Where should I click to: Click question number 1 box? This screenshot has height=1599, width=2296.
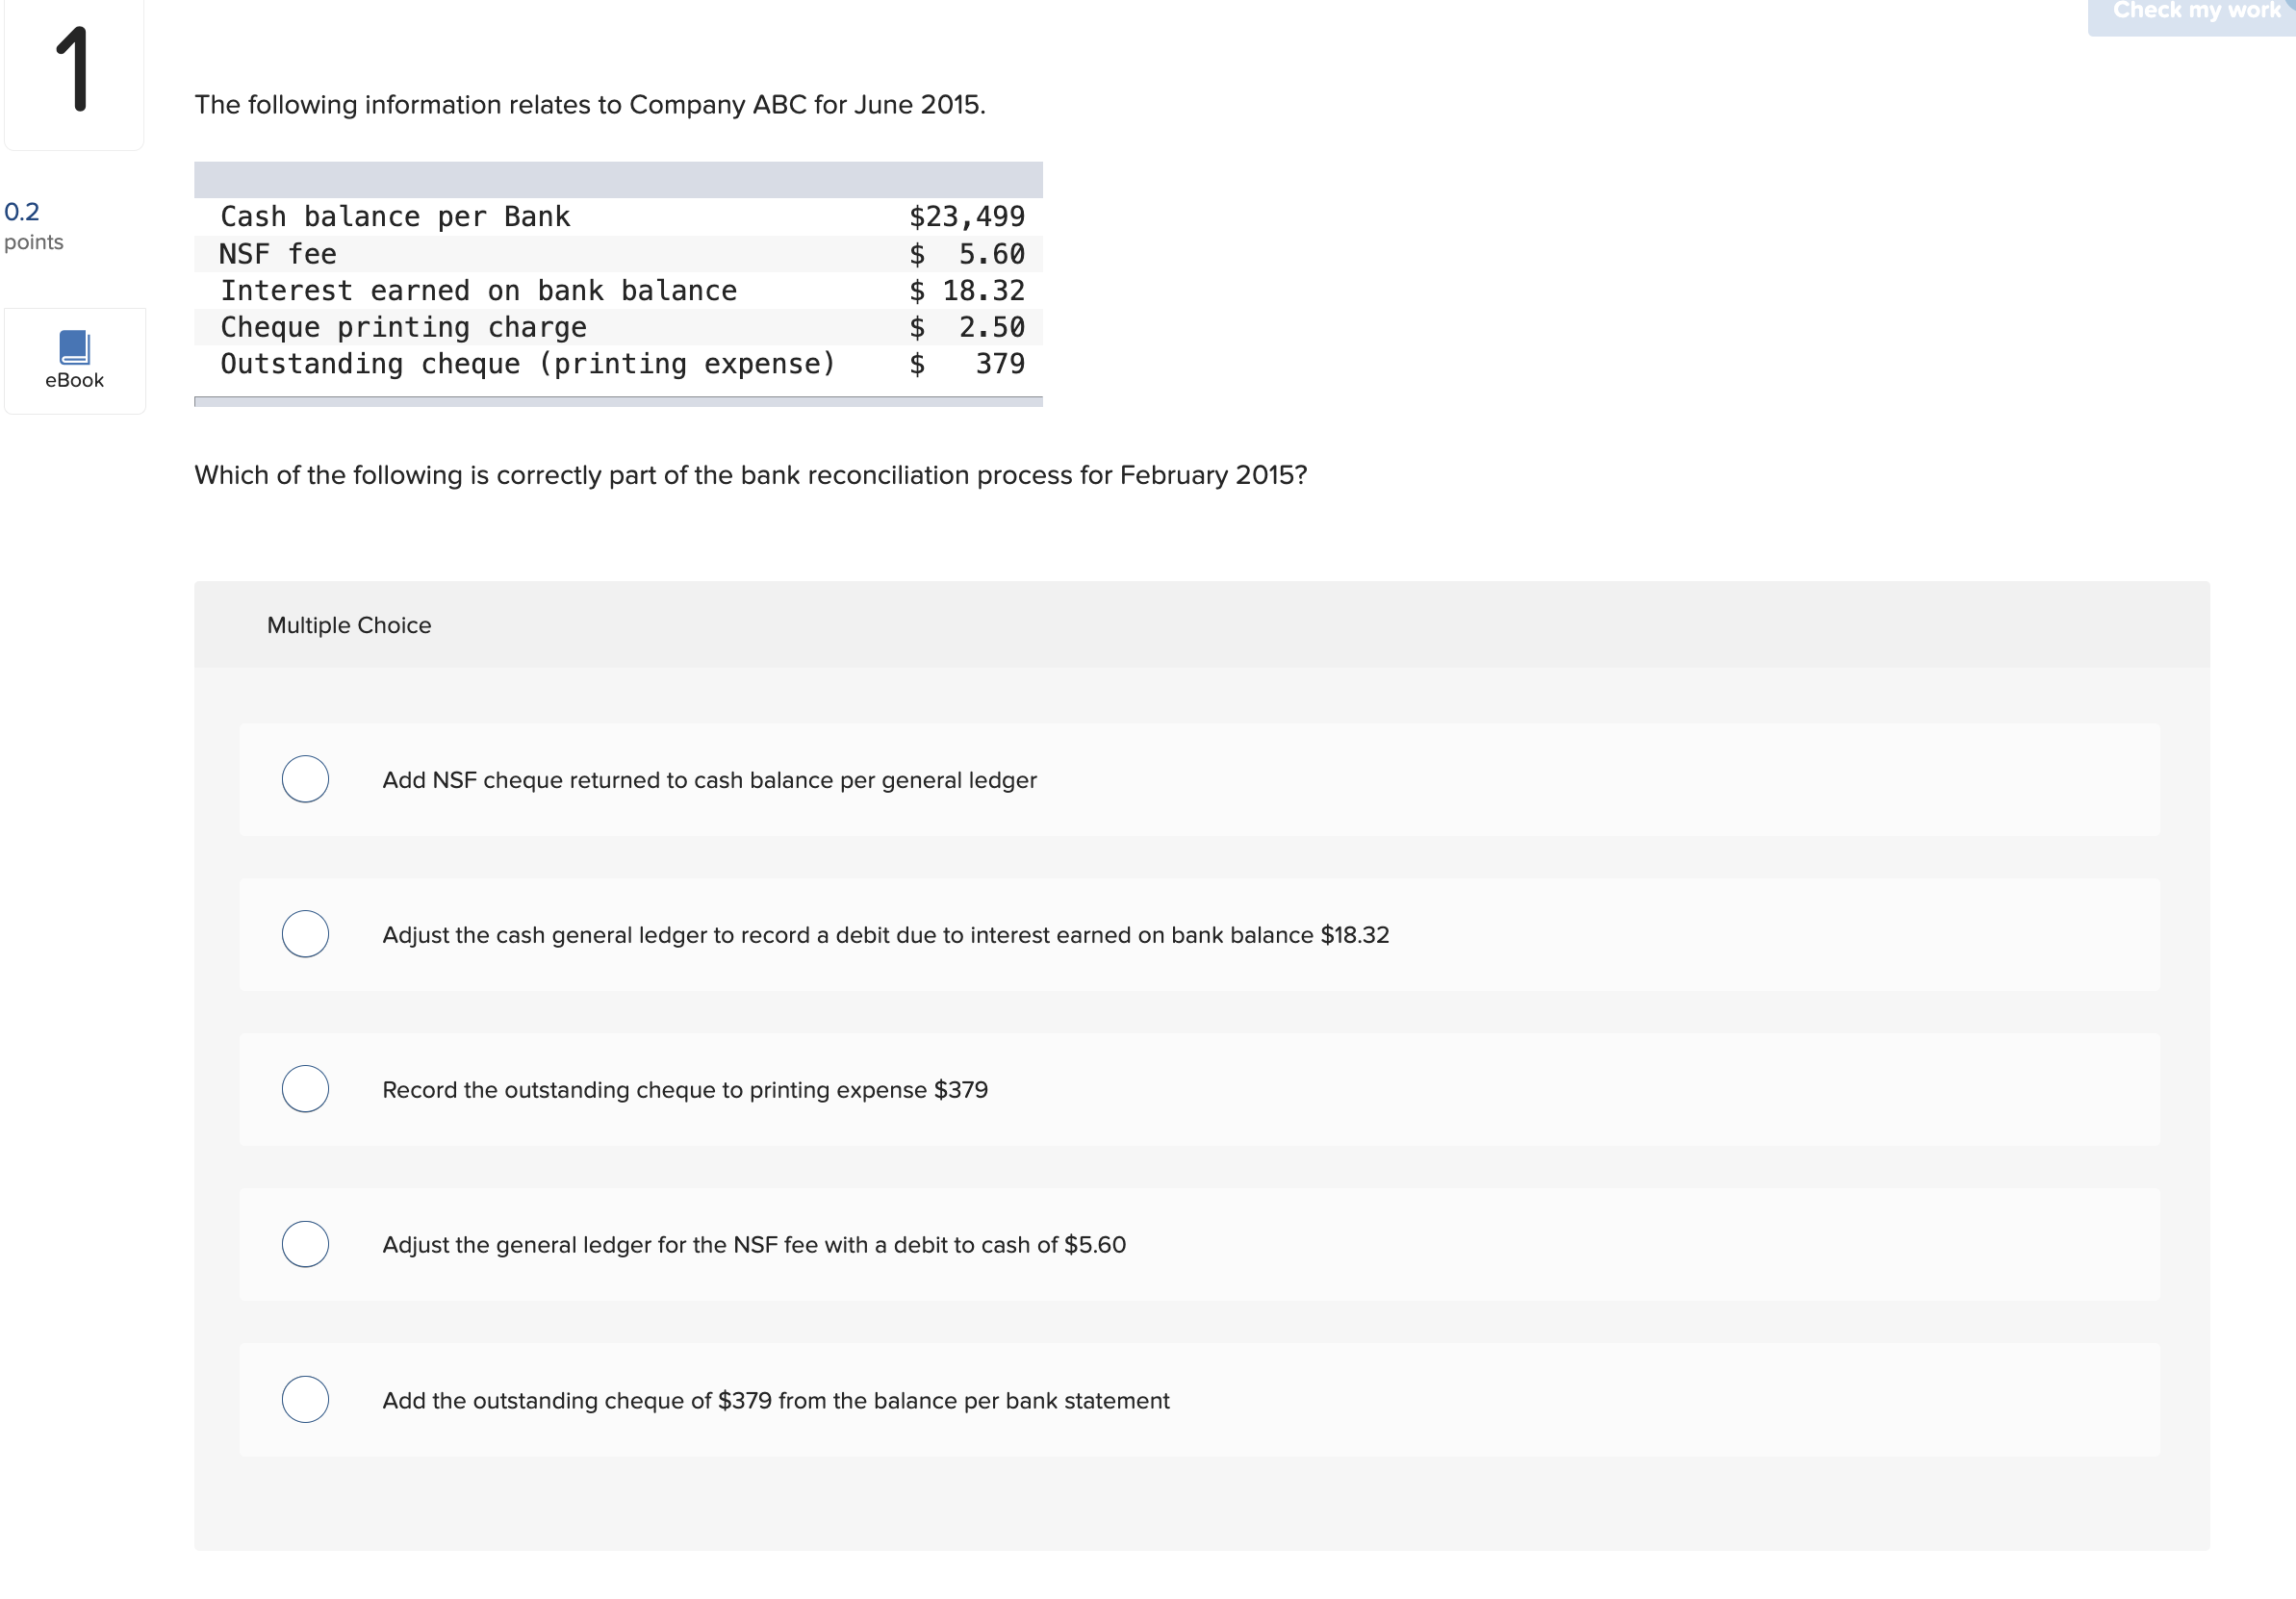73,70
